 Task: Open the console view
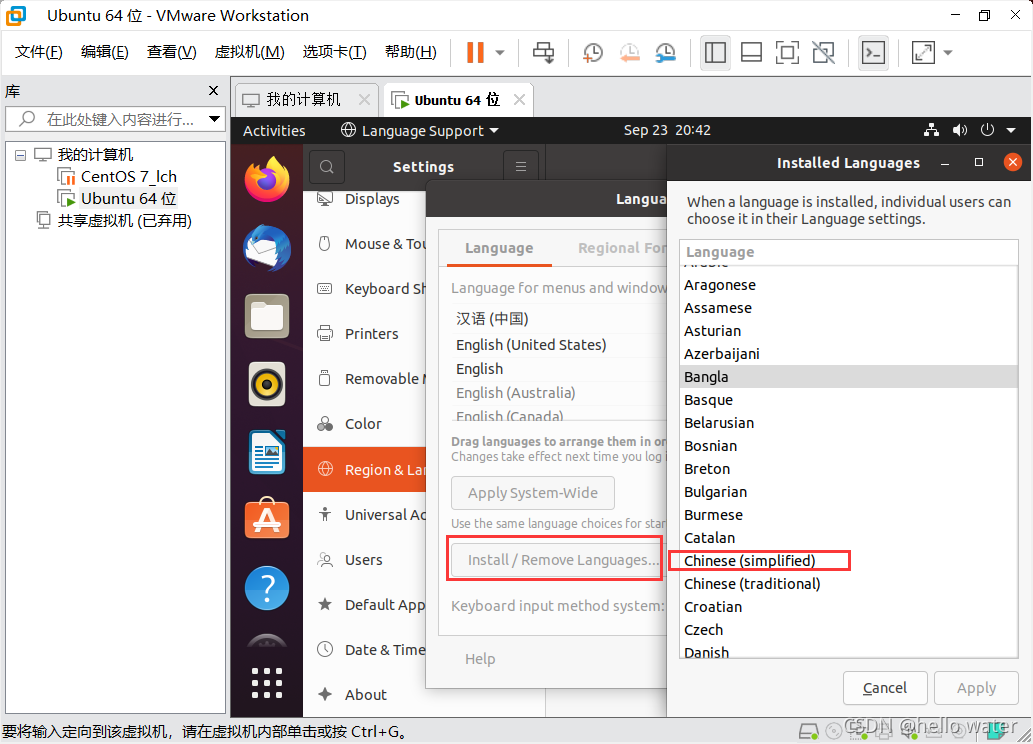(874, 53)
